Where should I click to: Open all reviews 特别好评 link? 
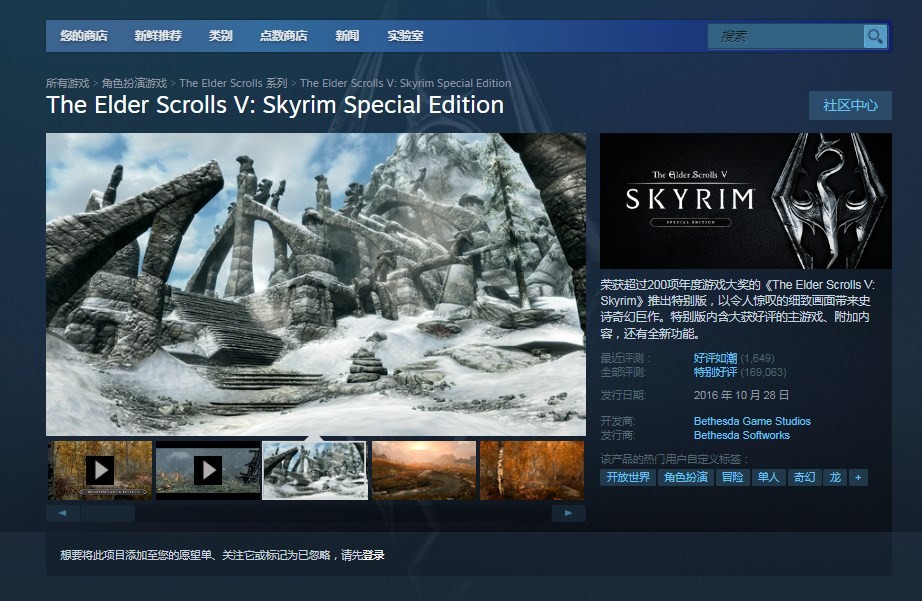(x=715, y=372)
